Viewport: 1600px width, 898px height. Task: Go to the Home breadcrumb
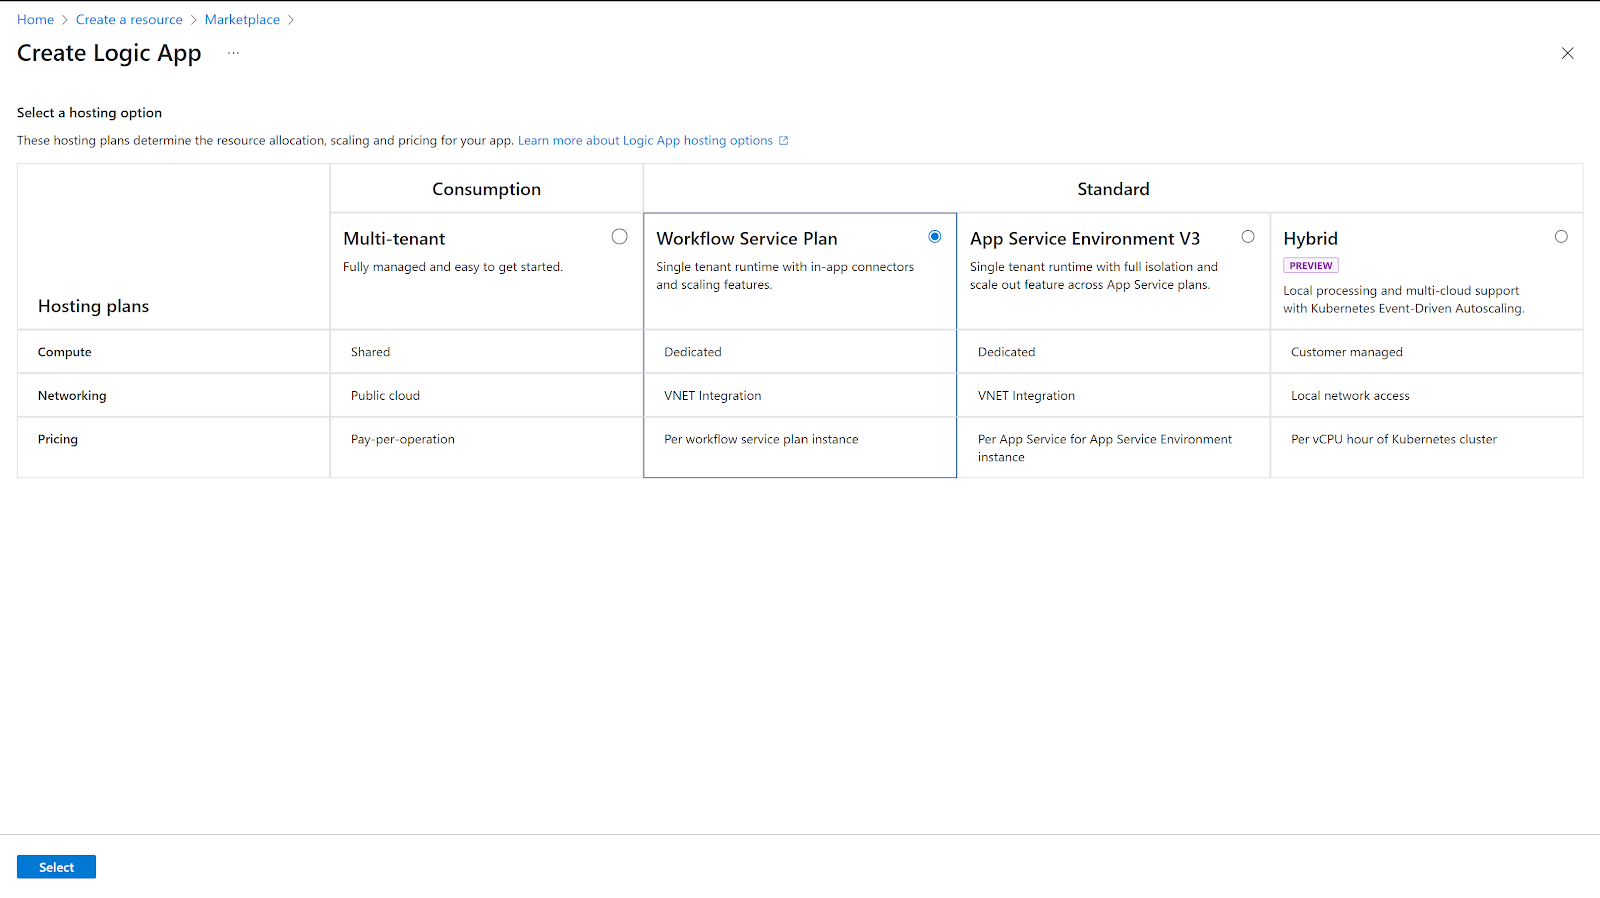[x=35, y=20]
